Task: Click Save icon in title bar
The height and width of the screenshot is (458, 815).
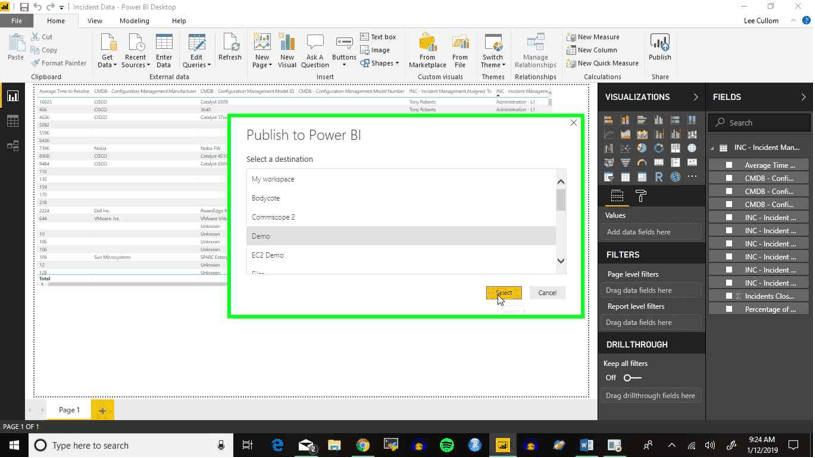Action: pyautogui.click(x=24, y=7)
